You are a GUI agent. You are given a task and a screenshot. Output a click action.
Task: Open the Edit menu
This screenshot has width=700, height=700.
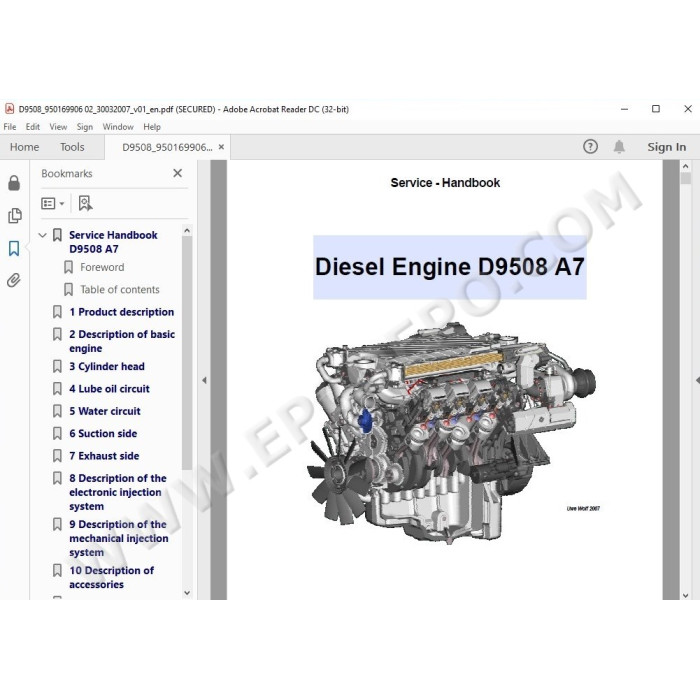pyautogui.click(x=33, y=127)
